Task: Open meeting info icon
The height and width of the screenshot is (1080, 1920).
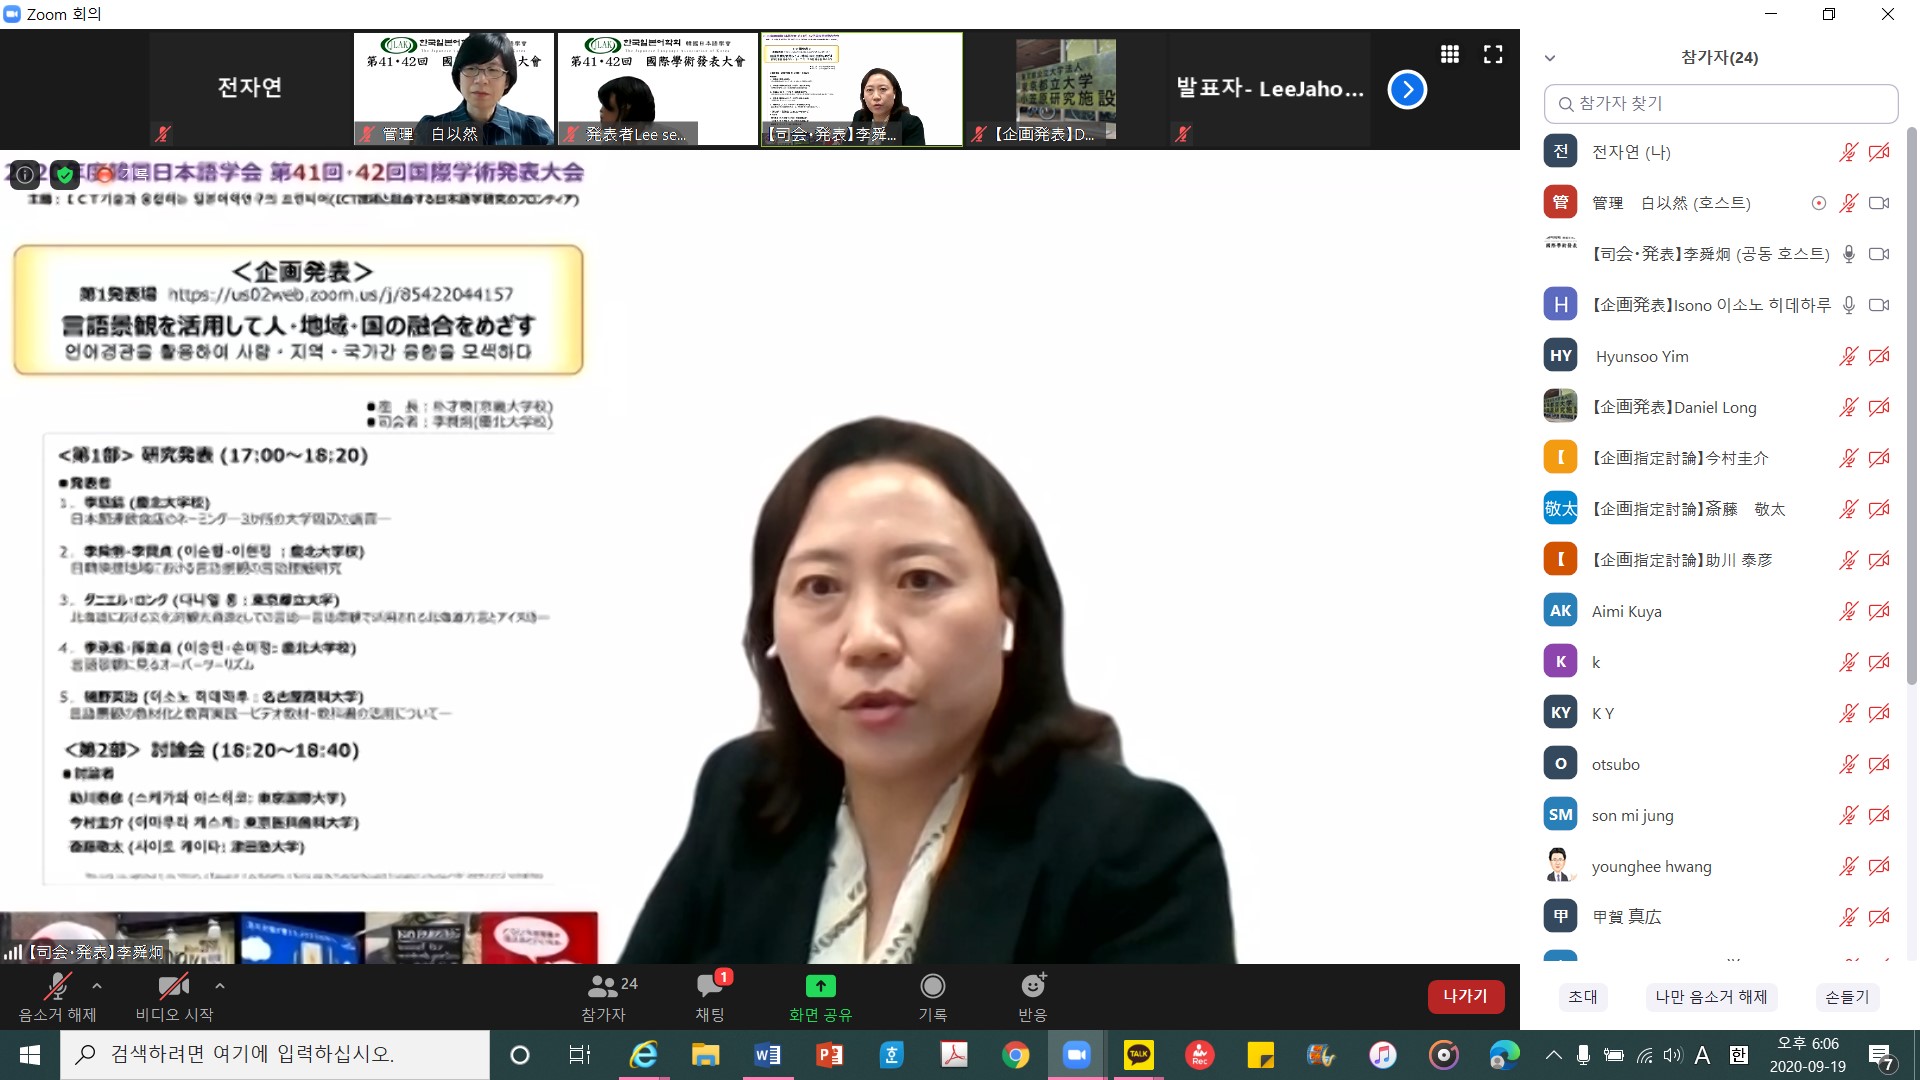Action: click(25, 175)
